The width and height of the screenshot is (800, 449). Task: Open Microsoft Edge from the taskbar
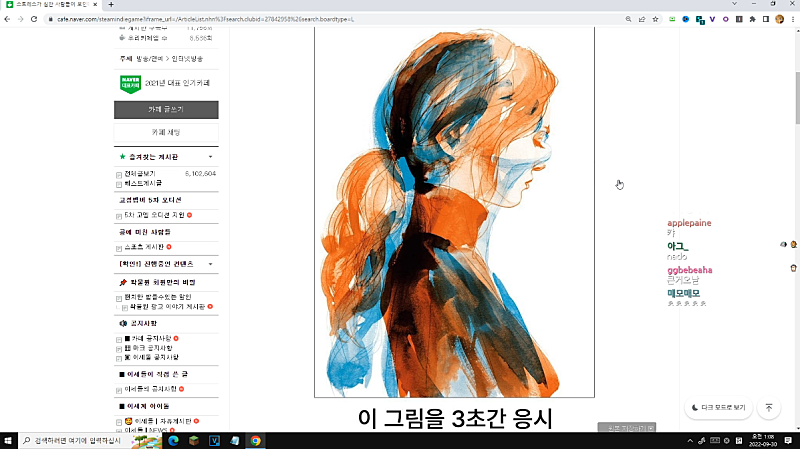tap(173, 440)
